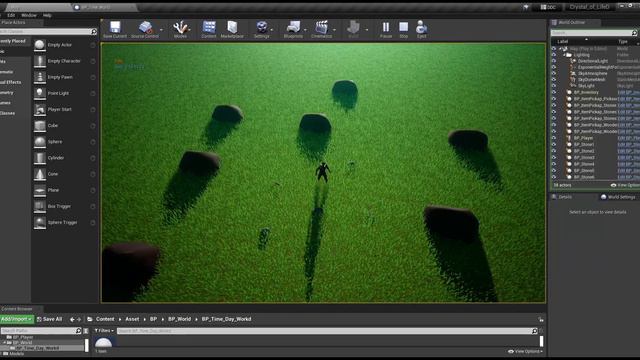Select the Empty Character icon
Screen dimensions: 640x360
click(40, 61)
